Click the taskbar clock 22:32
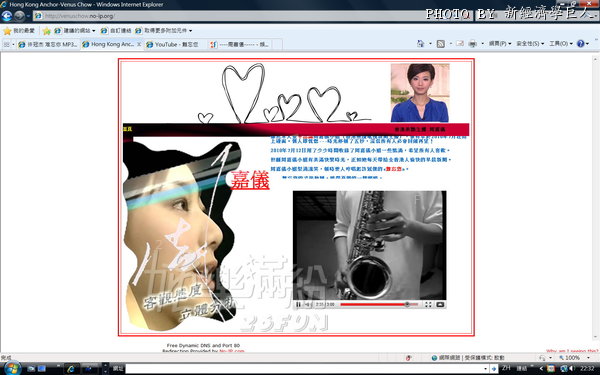600x375 pixels. 587,368
